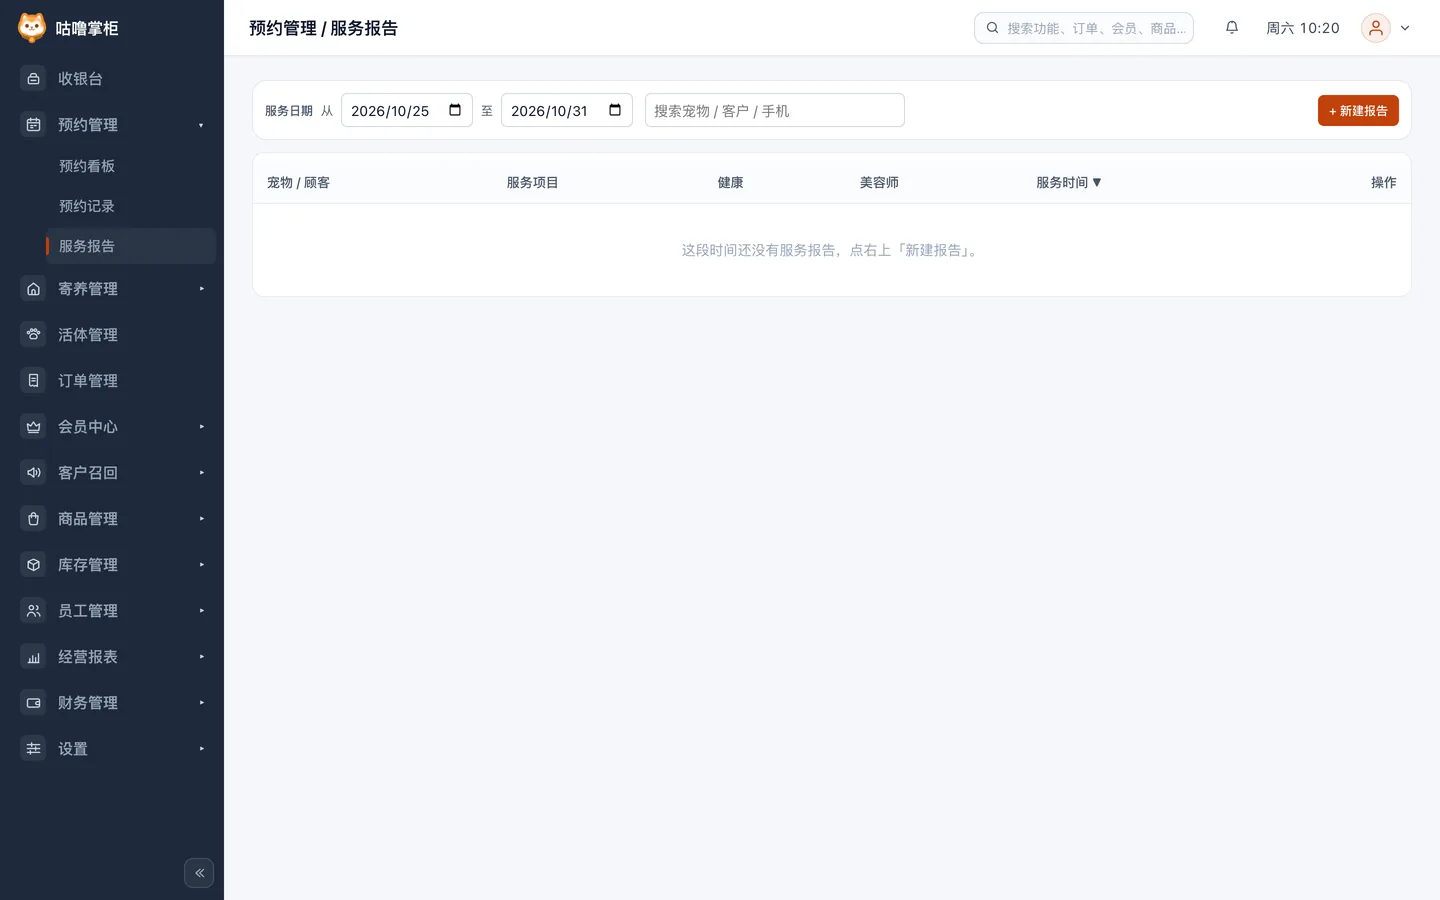Click the user avatar icon

[x=1376, y=28]
